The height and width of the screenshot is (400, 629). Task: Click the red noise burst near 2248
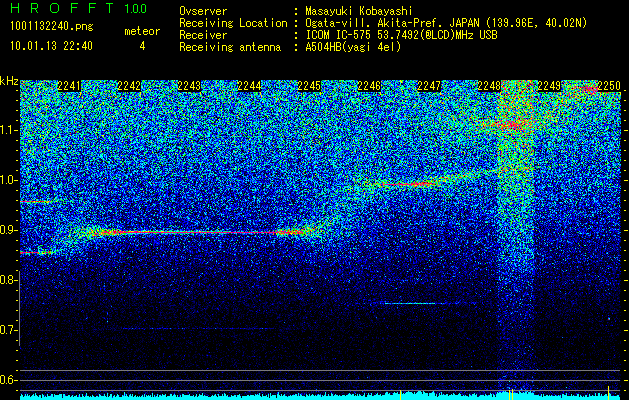tap(513, 124)
